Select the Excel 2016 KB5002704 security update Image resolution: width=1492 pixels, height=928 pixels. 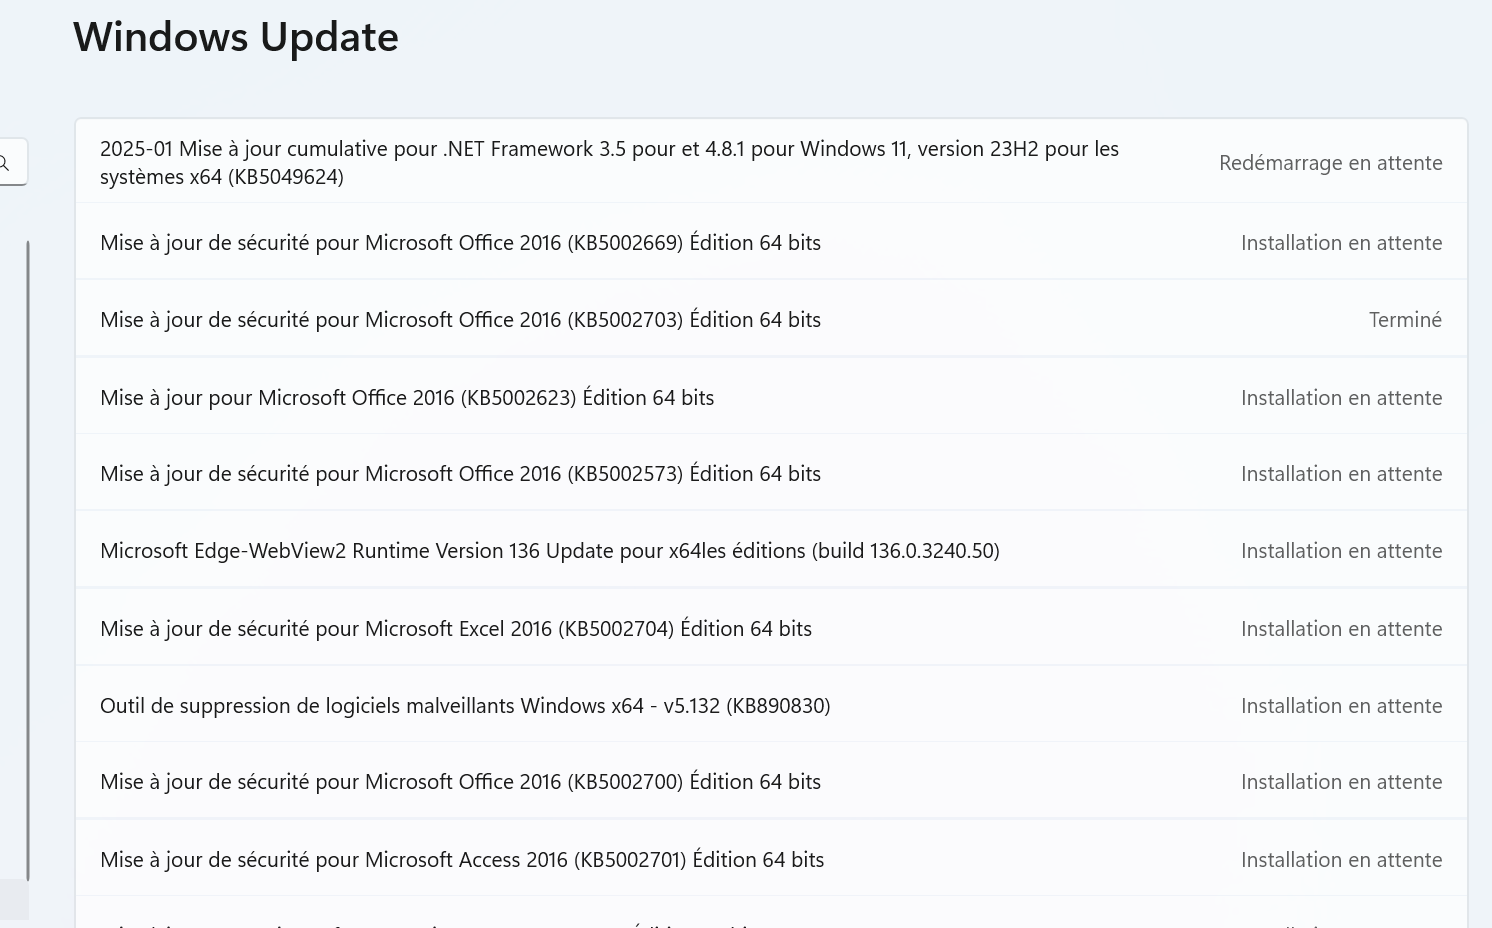click(x=456, y=629)
